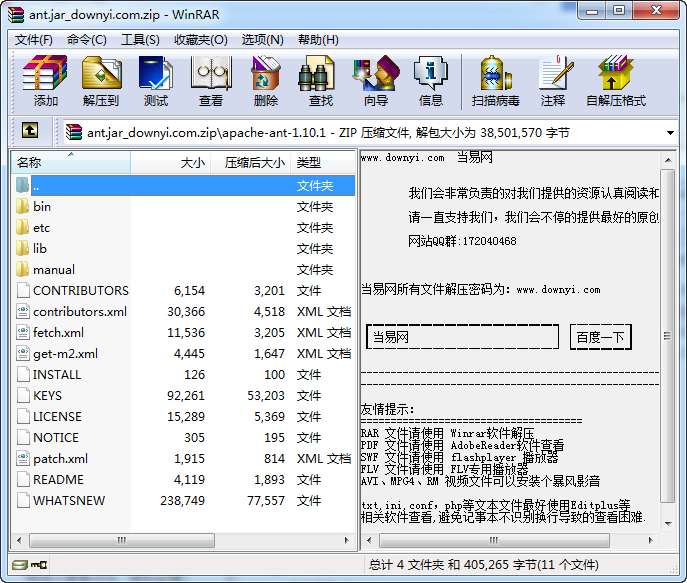Click file list scroll right arrow
The width and height of the screenshot is (687, 583).
tap(347, 540)
